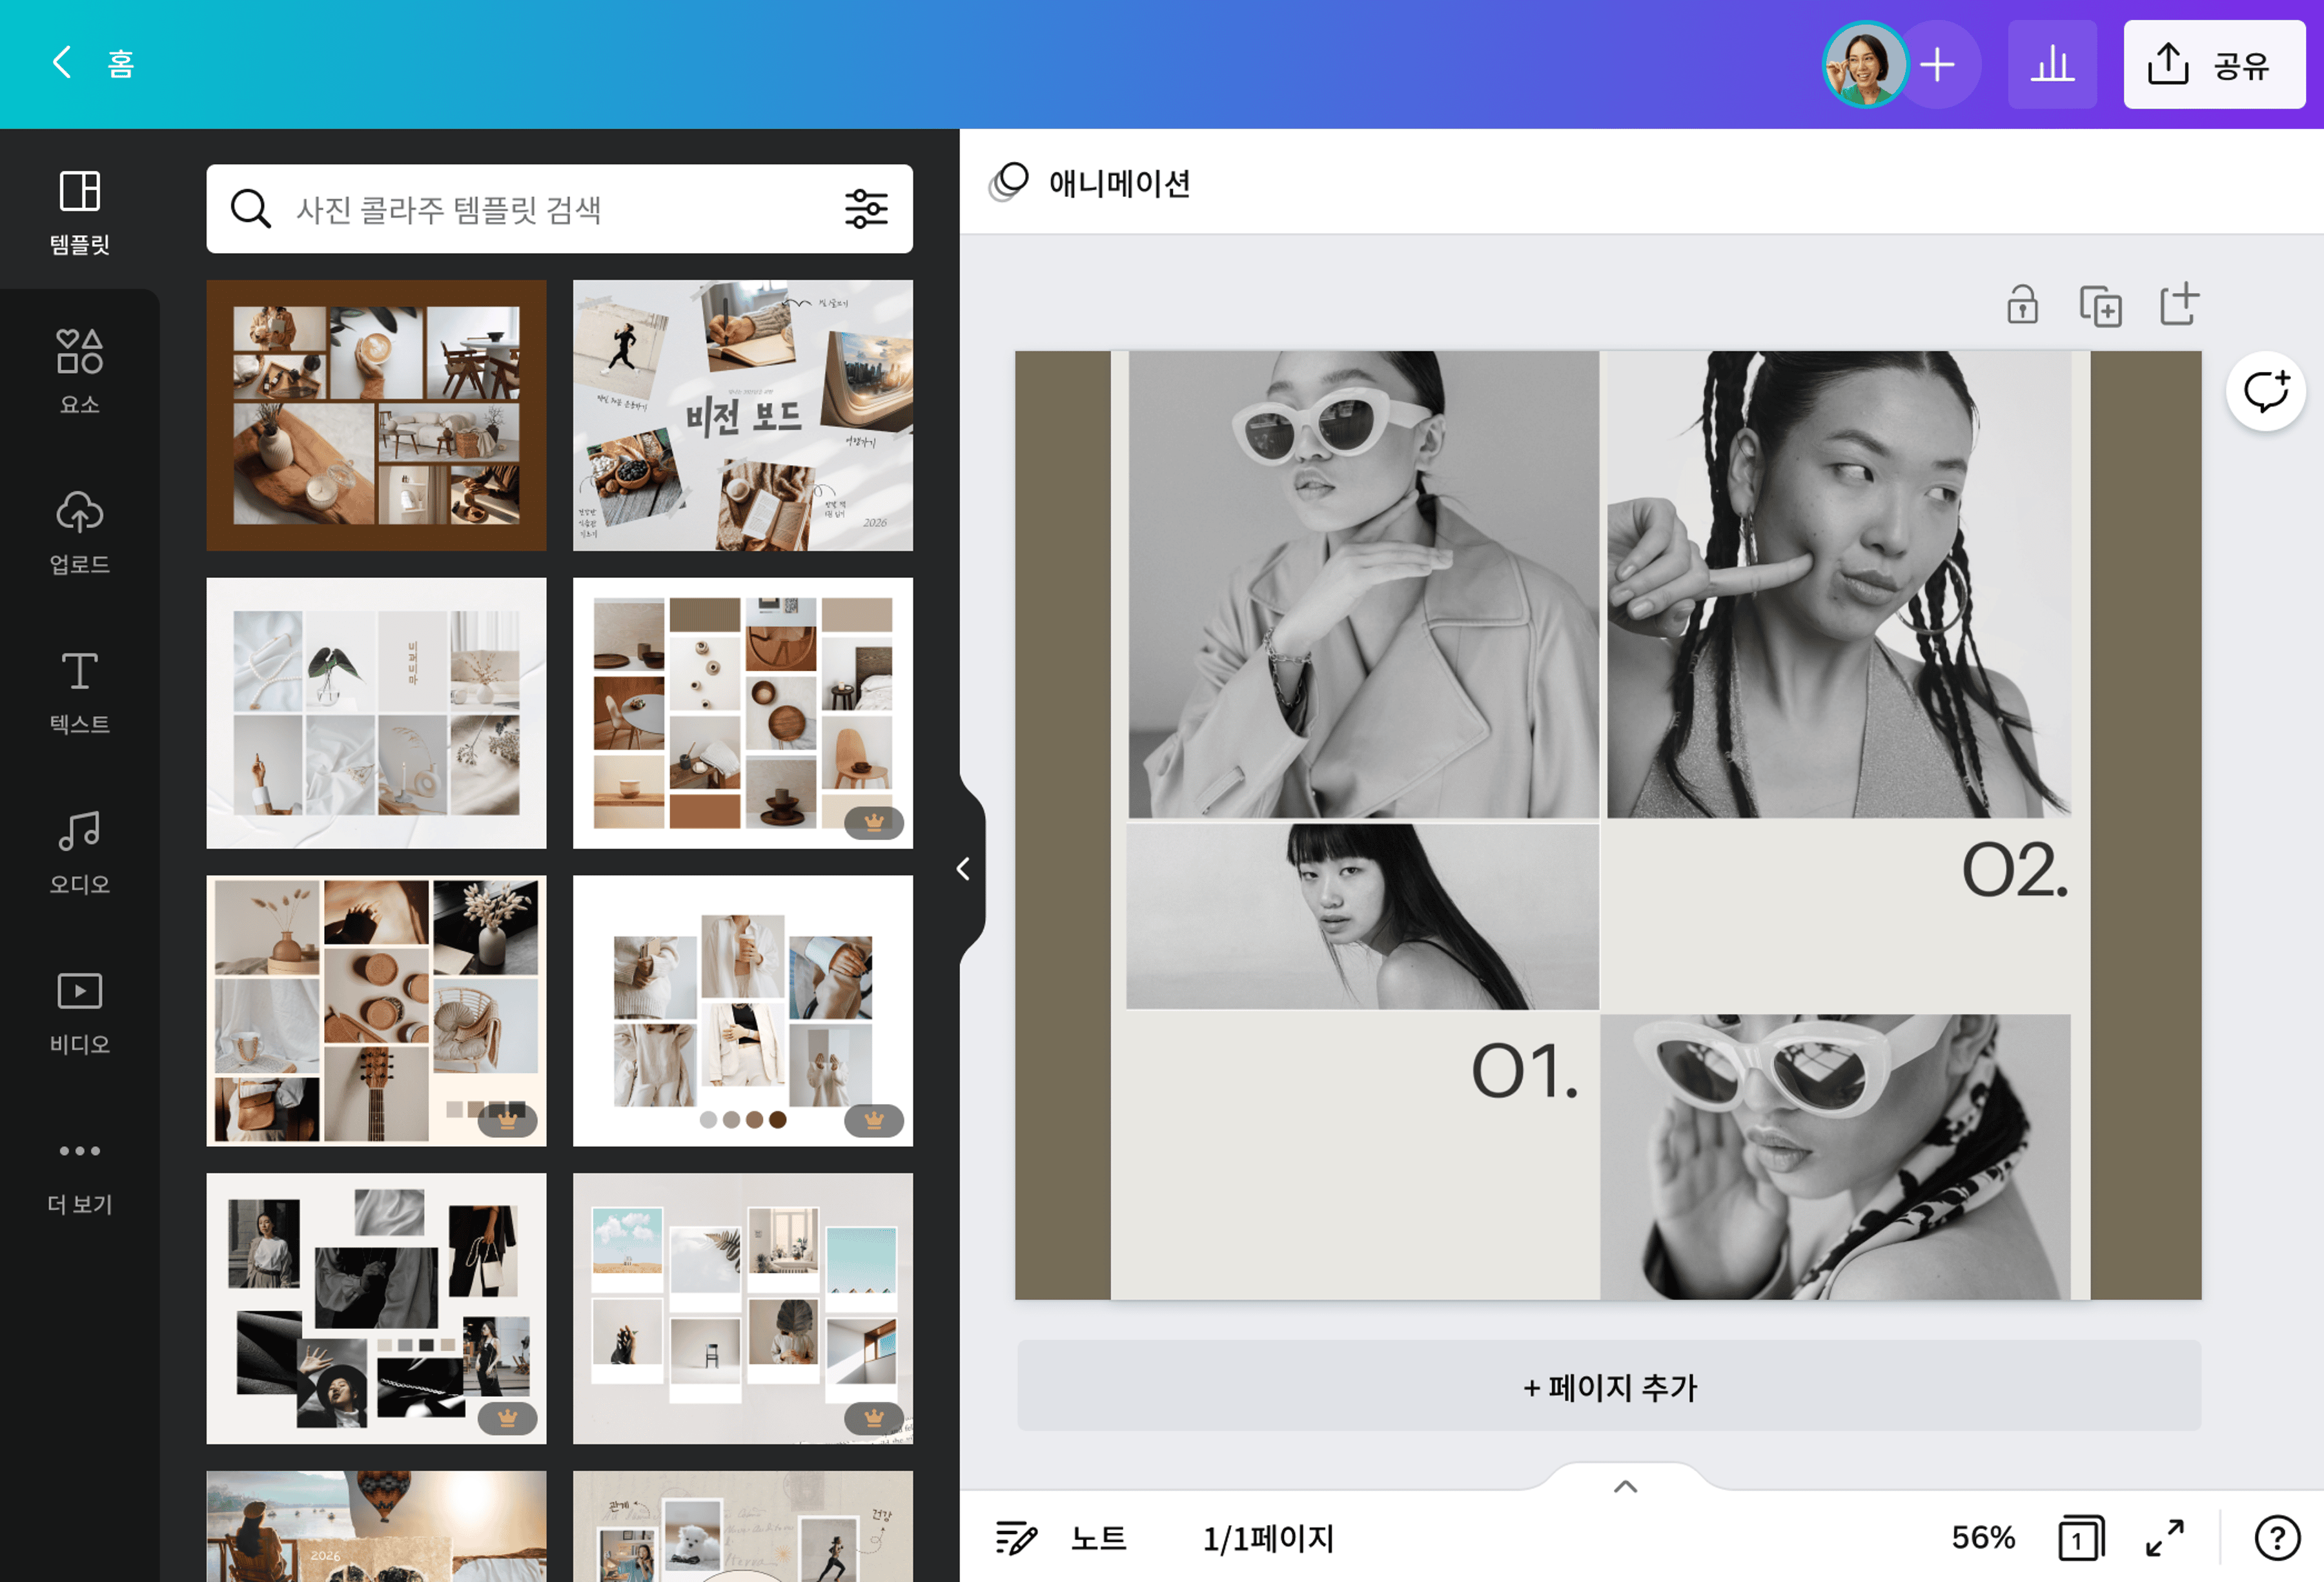Click the 홈 home label
This screenshot has width=2324, height=1582.
121,64
